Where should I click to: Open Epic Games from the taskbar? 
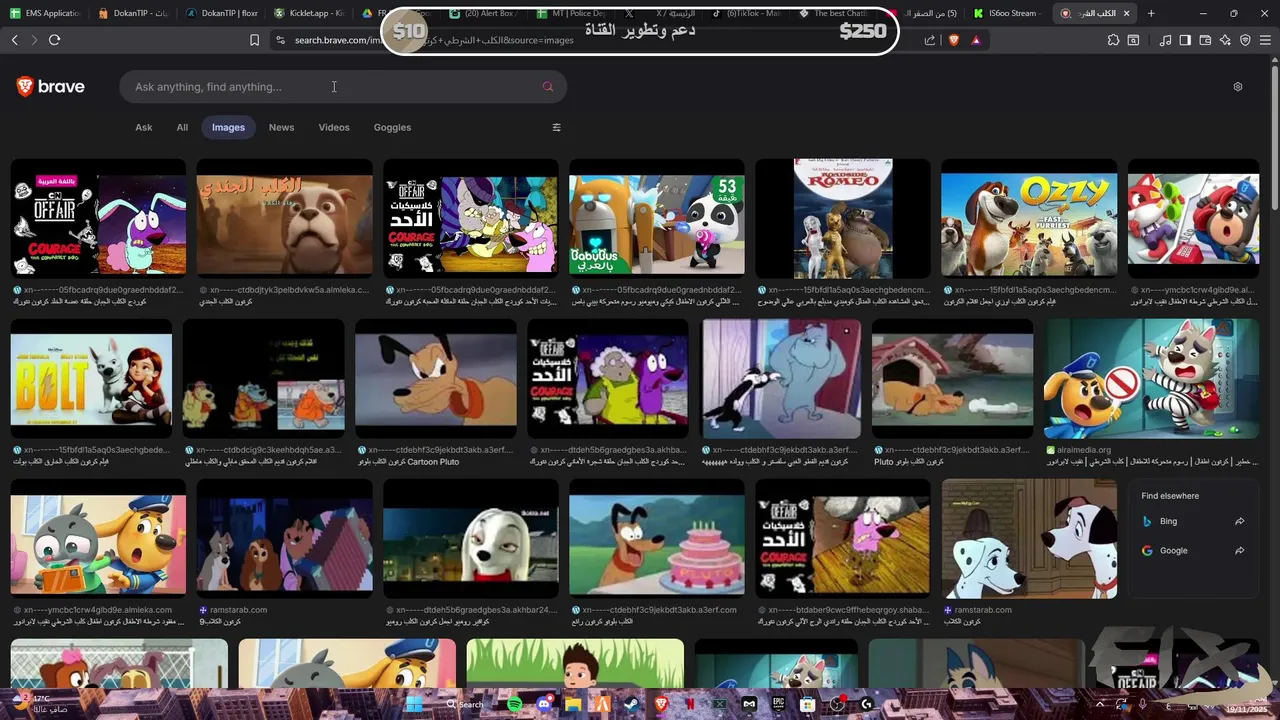point(778,704)
